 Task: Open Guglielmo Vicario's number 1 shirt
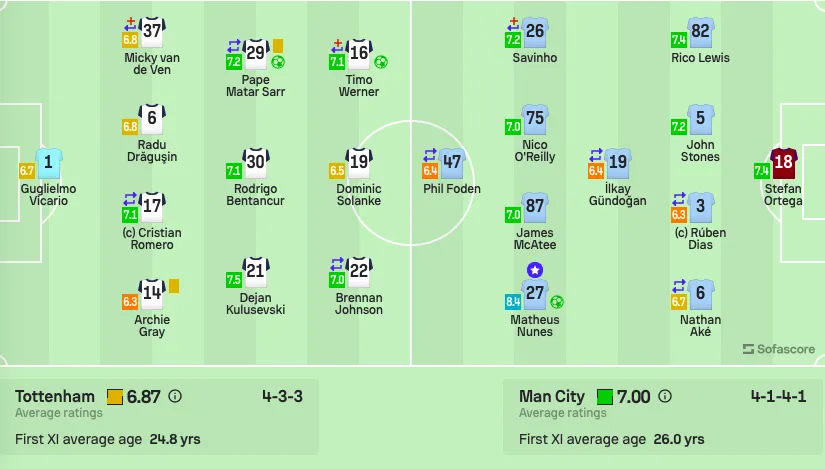(48, 163)
